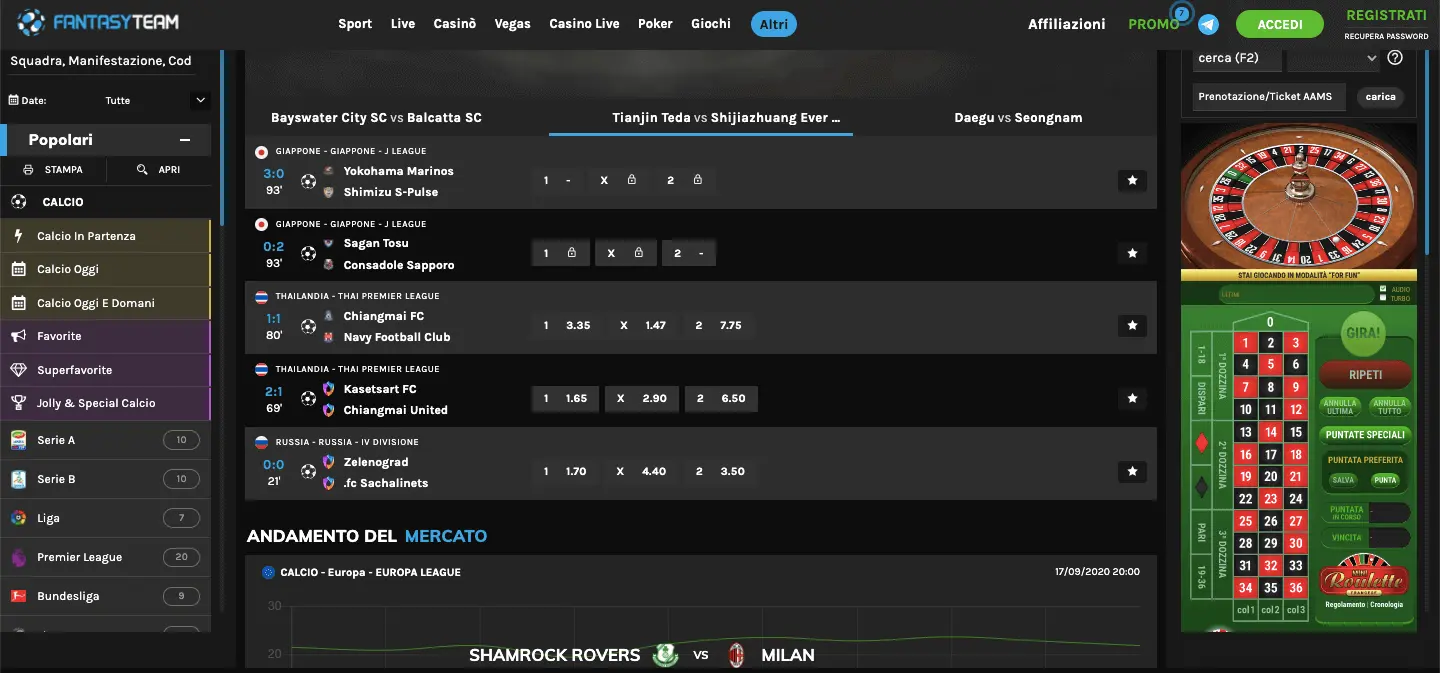1440x673 pixels.
Task: Open the Poker menu
Action: (655, 24)
